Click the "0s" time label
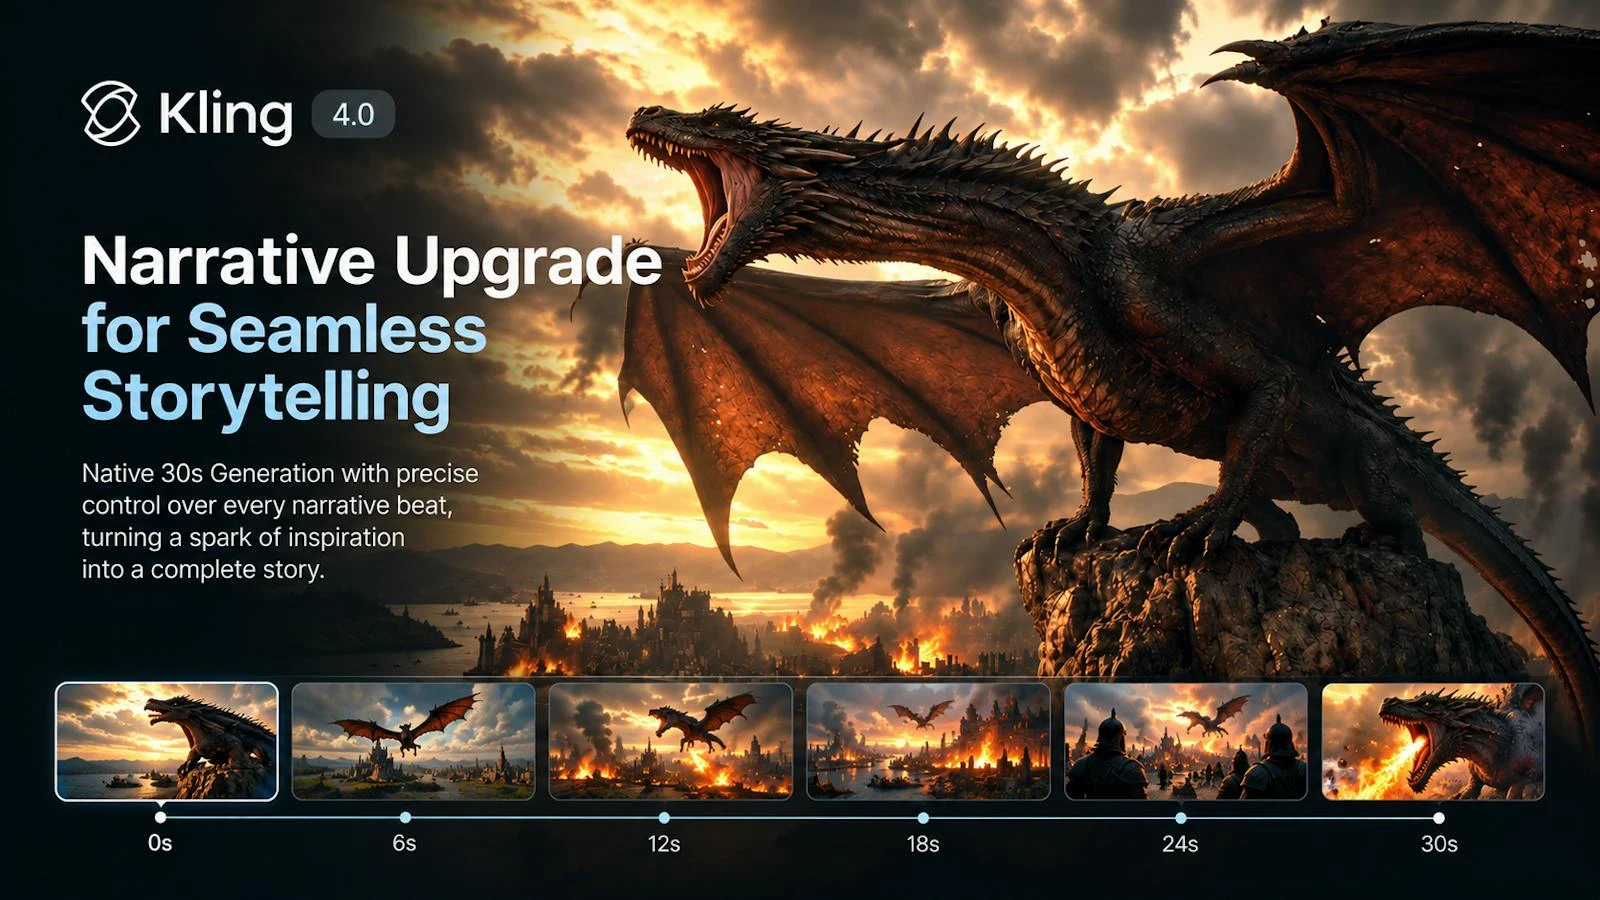1600x900 pixels. coord(160,843)
